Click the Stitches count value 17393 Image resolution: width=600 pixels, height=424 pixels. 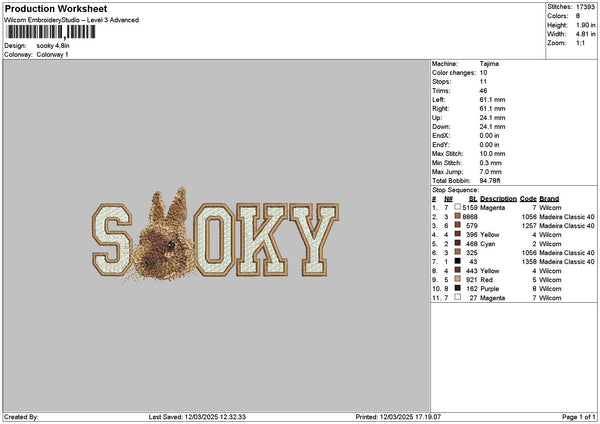[x=585, y=7]
